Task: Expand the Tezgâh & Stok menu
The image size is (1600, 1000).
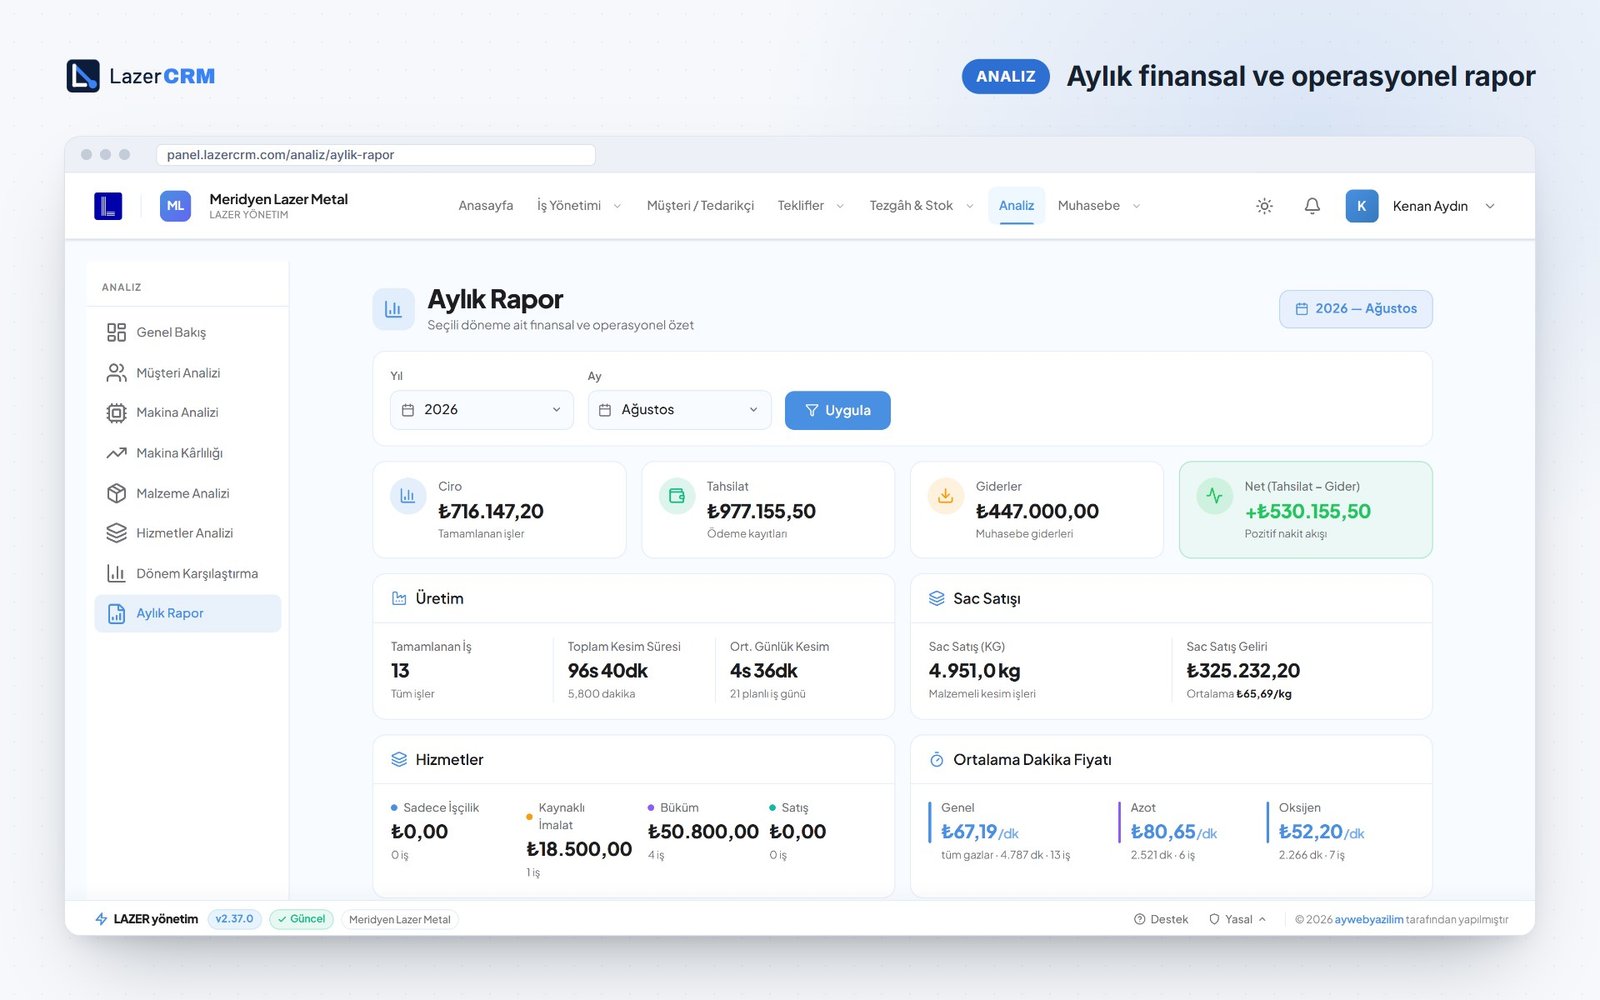Action: 921,206
